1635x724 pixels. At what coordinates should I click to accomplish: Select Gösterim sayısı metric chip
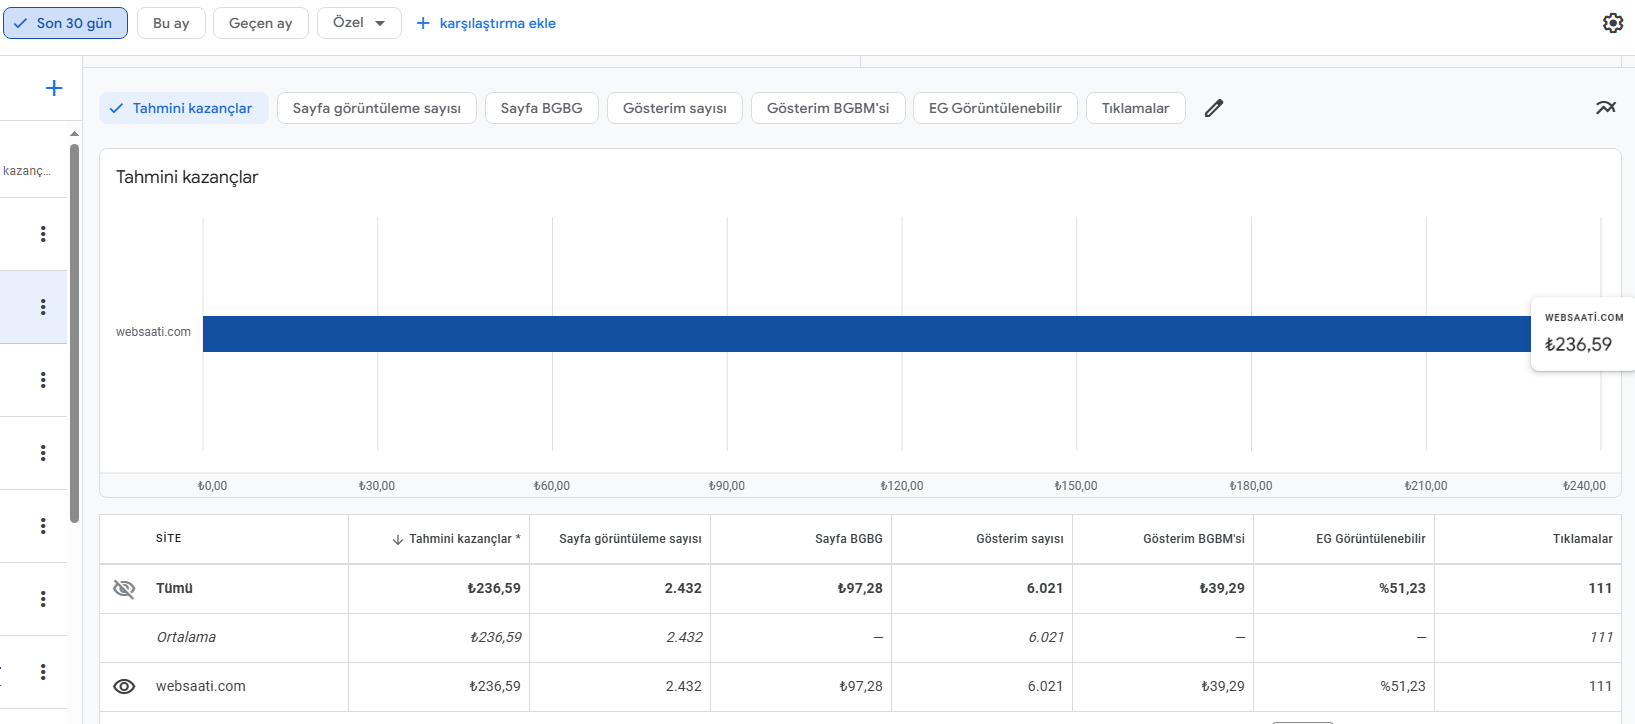(x=675, y=108)
